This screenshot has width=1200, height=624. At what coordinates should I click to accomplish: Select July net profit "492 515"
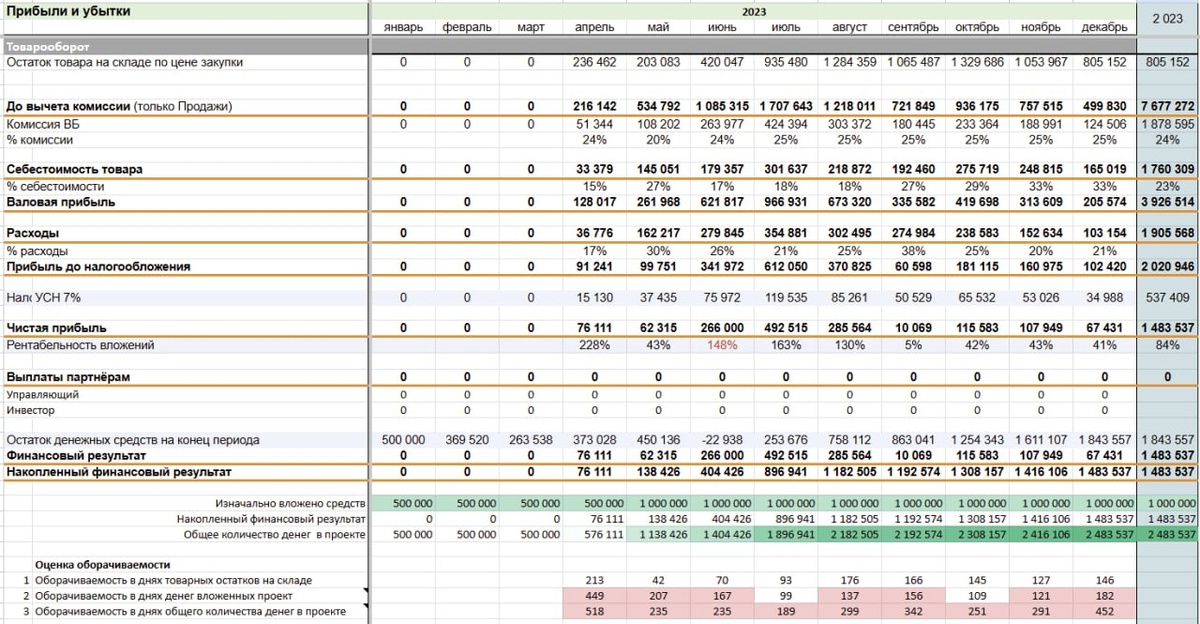(786, 328)
